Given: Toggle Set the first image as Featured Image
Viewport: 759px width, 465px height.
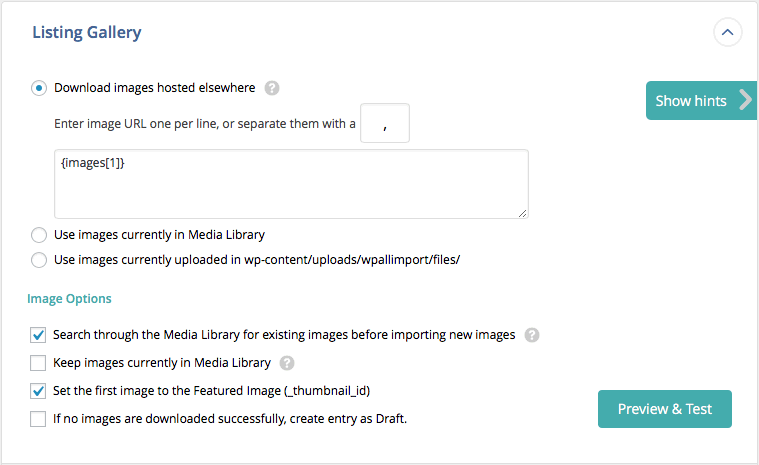Looking at the screenshot, I should point(38,390).
